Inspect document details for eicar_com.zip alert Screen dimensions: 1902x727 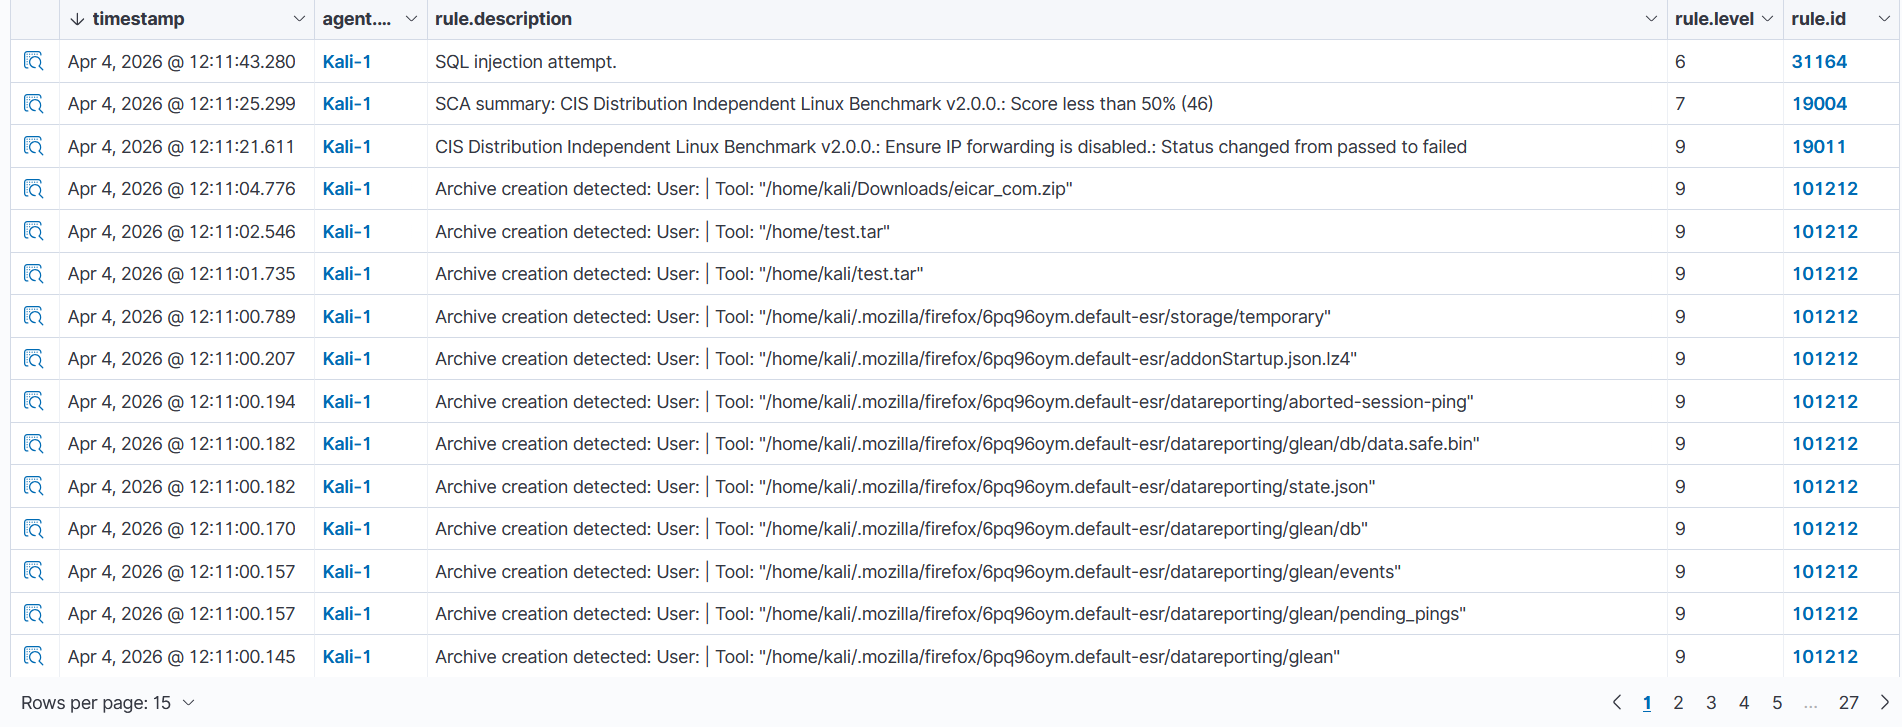[34, 189]
